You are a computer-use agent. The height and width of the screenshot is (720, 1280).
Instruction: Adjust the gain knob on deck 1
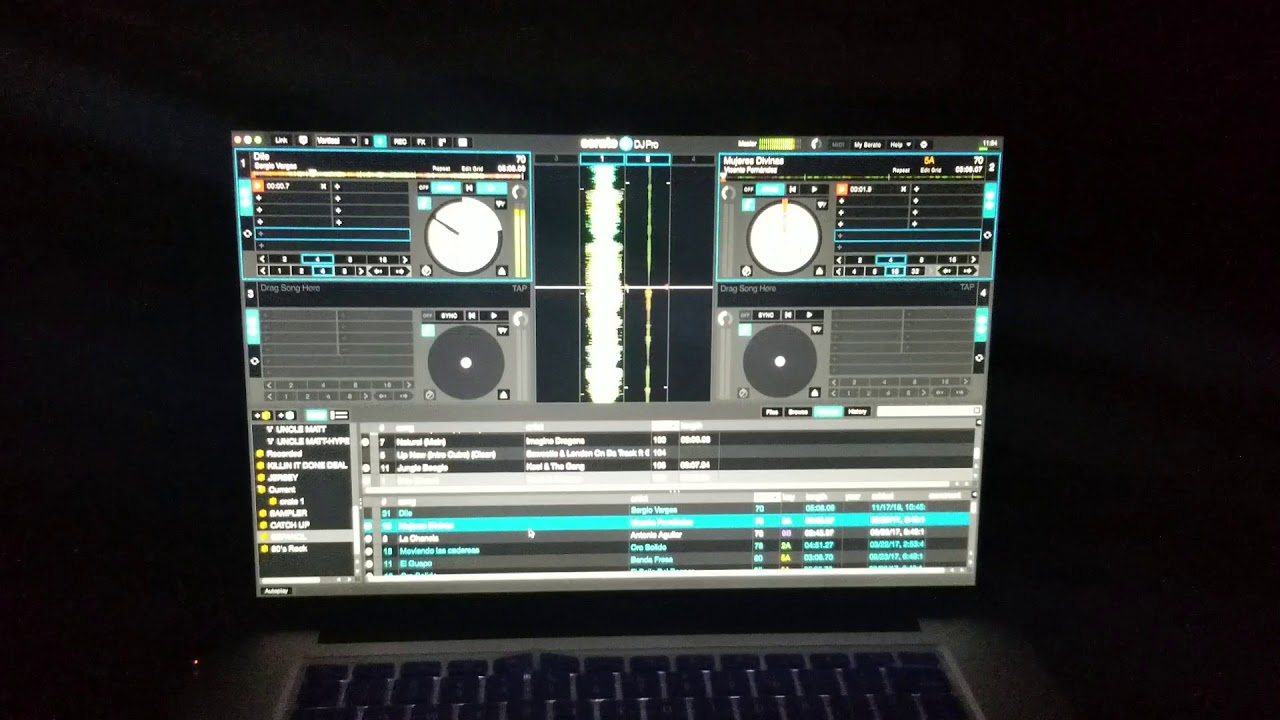[519, 192]
